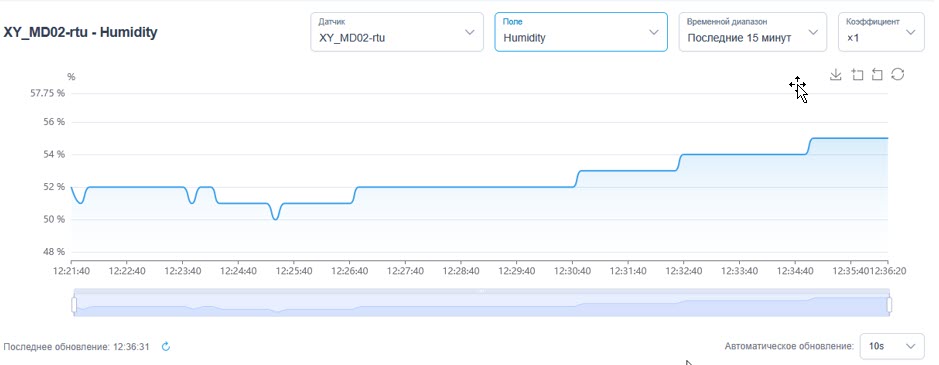Click the 12:34:40 time axis label
The width and height of the screenshot is (939, 365).
click(795, 271)
